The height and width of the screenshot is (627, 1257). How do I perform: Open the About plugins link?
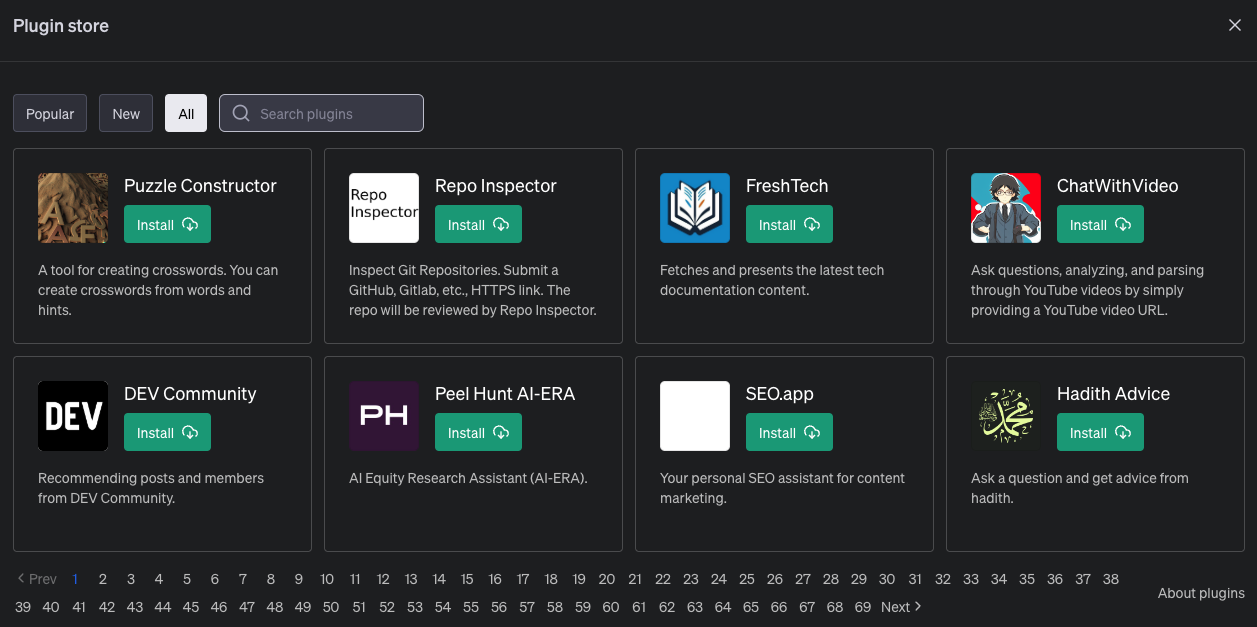pyautogui.click(x=1201, y=593)
